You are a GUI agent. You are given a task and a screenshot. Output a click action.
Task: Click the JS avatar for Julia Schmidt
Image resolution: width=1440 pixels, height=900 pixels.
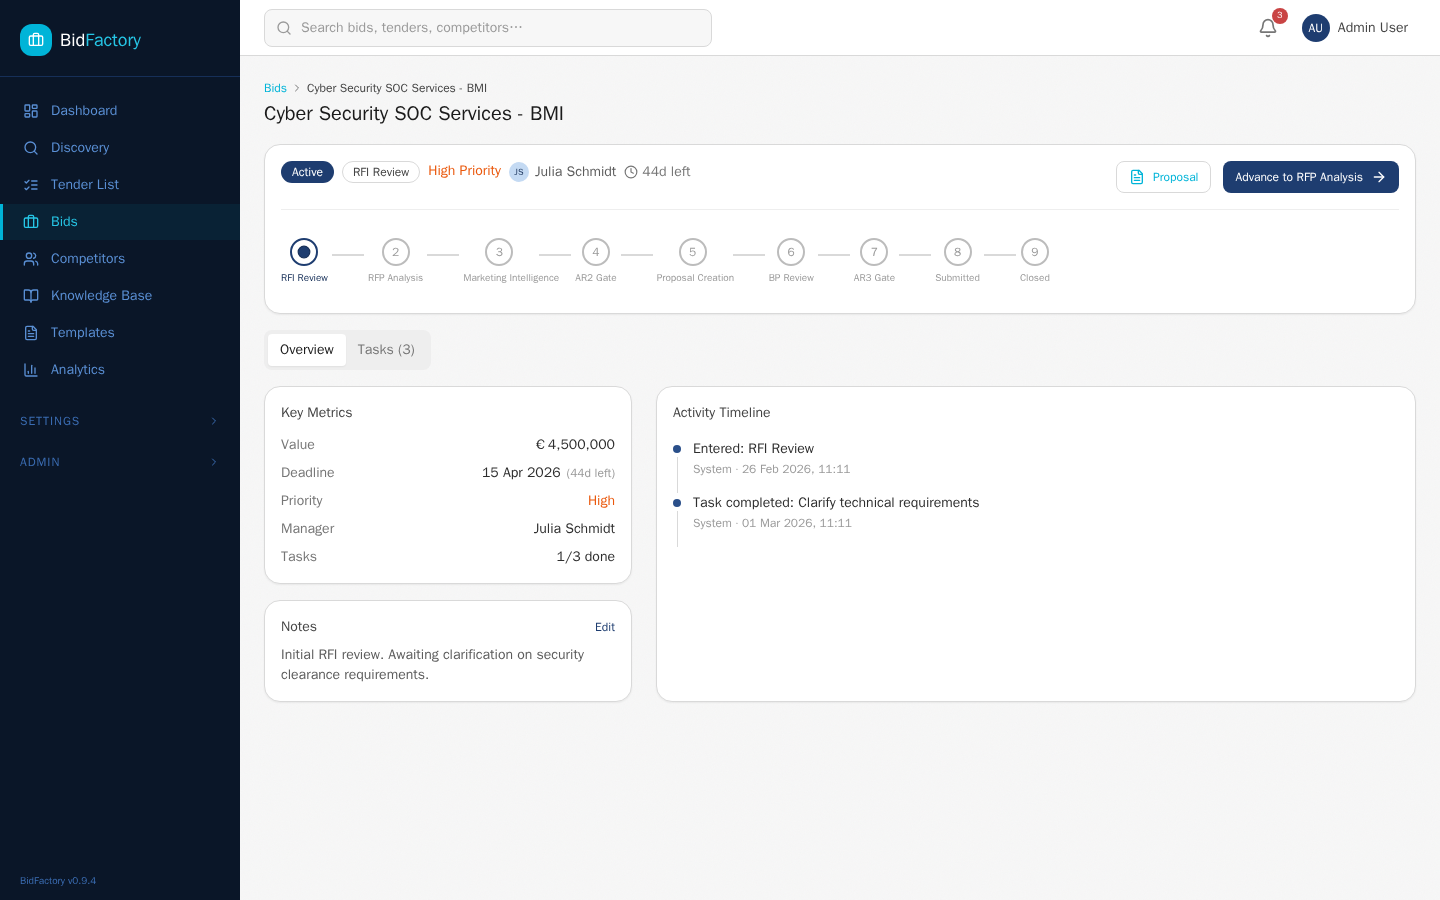519,172
